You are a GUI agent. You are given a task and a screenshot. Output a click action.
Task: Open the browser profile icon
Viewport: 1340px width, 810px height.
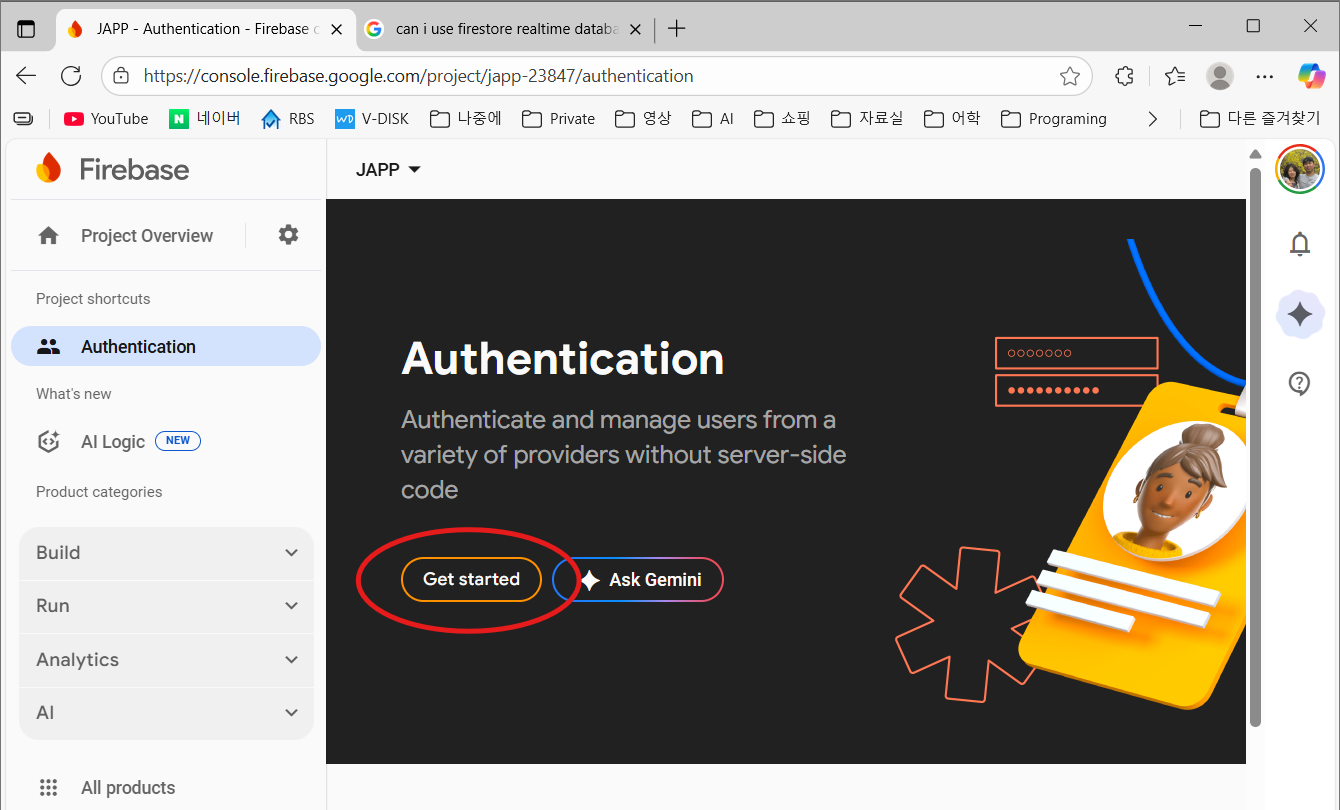1220,76
